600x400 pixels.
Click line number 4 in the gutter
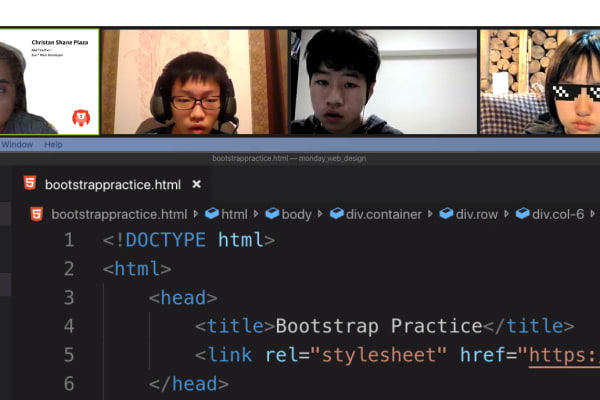(x=69, y=326)
